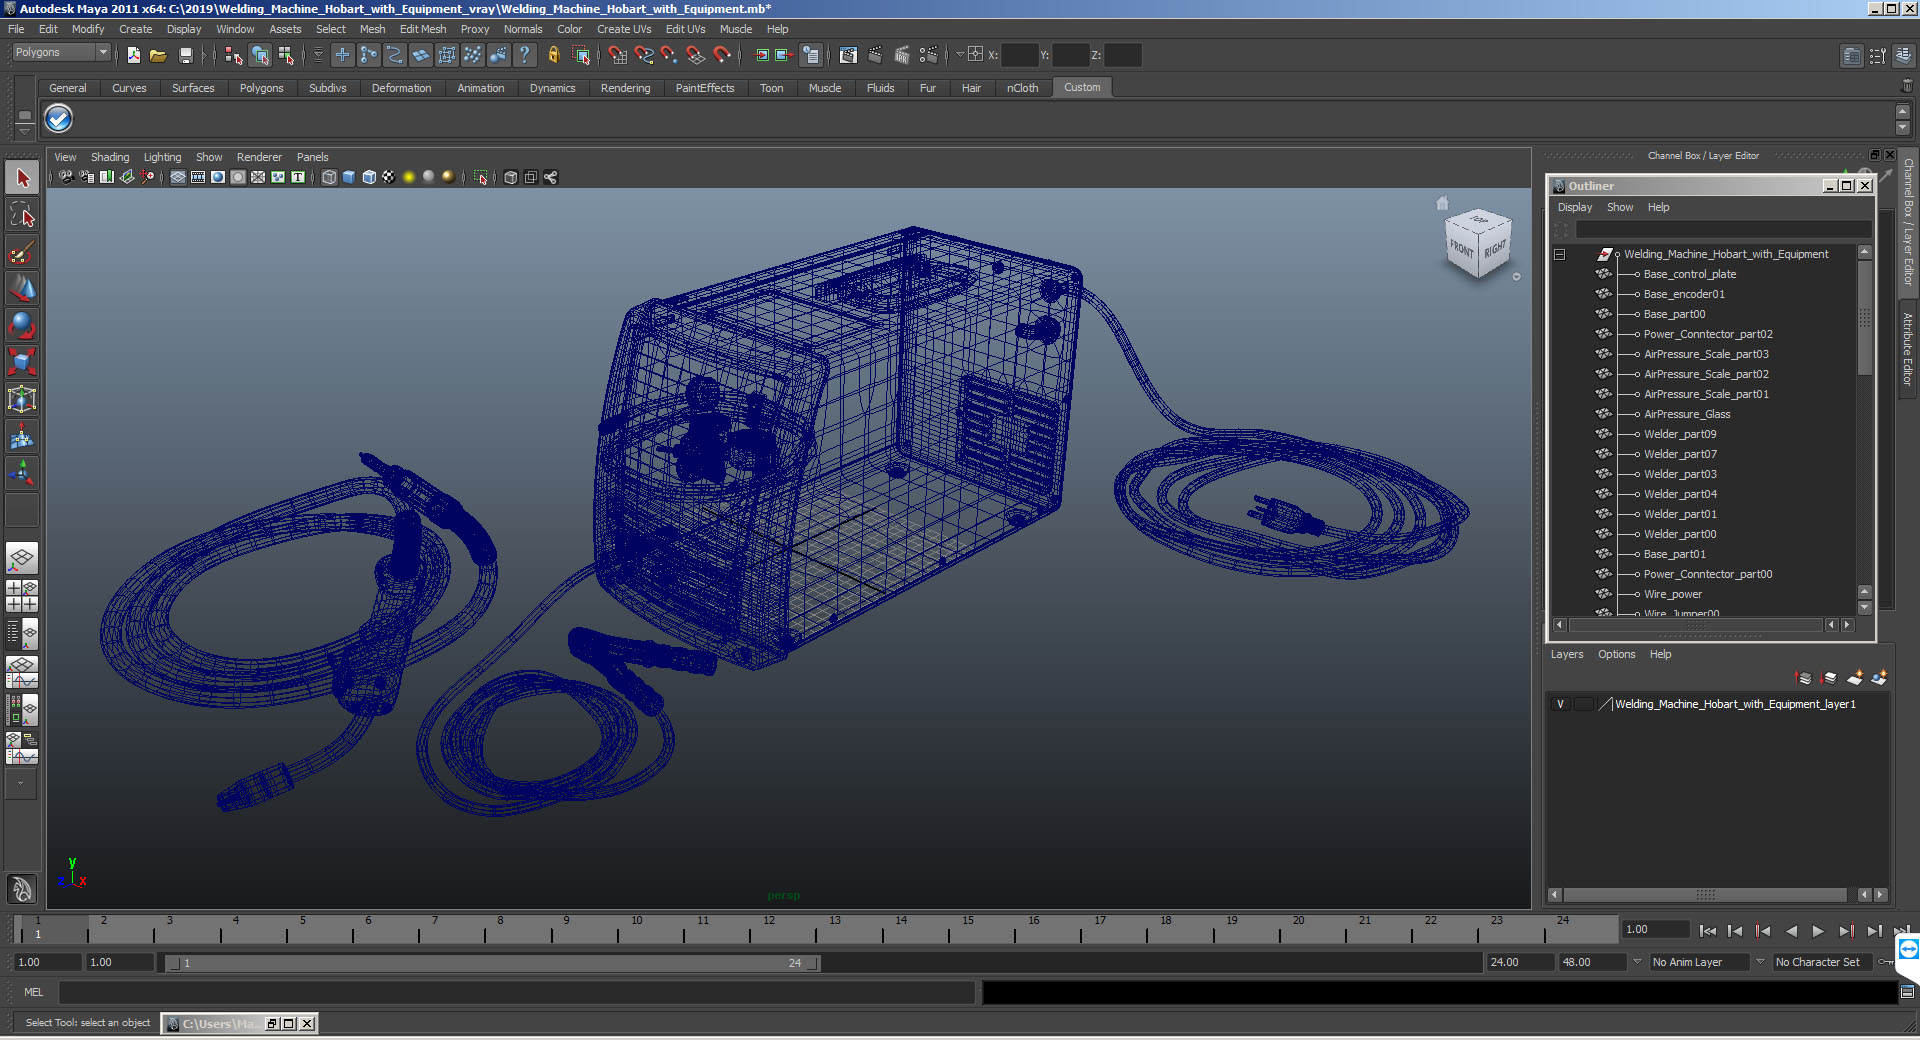The image size is (1920, 1040).
Task: Click the Snap to points magnet icon
Action: (669, 56)
